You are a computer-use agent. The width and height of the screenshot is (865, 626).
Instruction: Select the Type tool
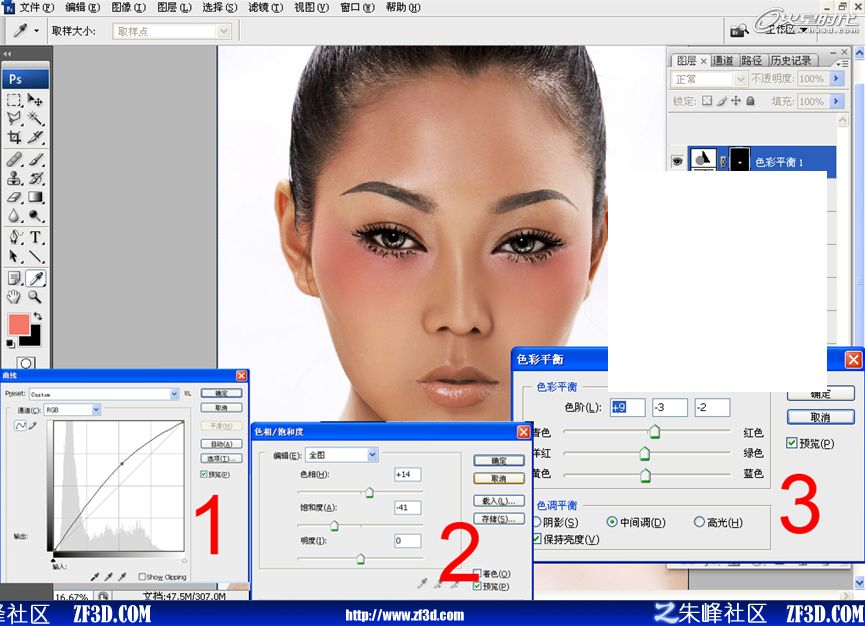[x=35, y=238]
